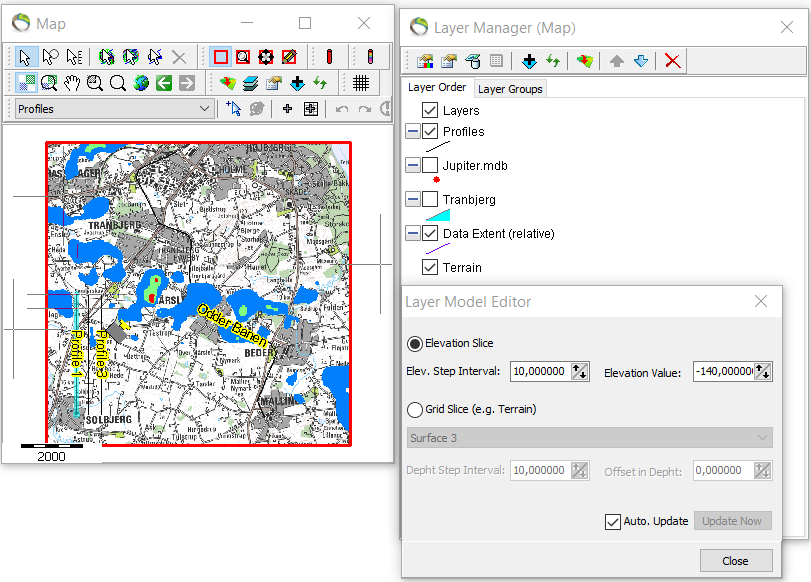The width and height of the screenshot is (811, 582).
Task: Open the Surface 3 dropdown
Action: pyautogui.click(x=762, y=437)
